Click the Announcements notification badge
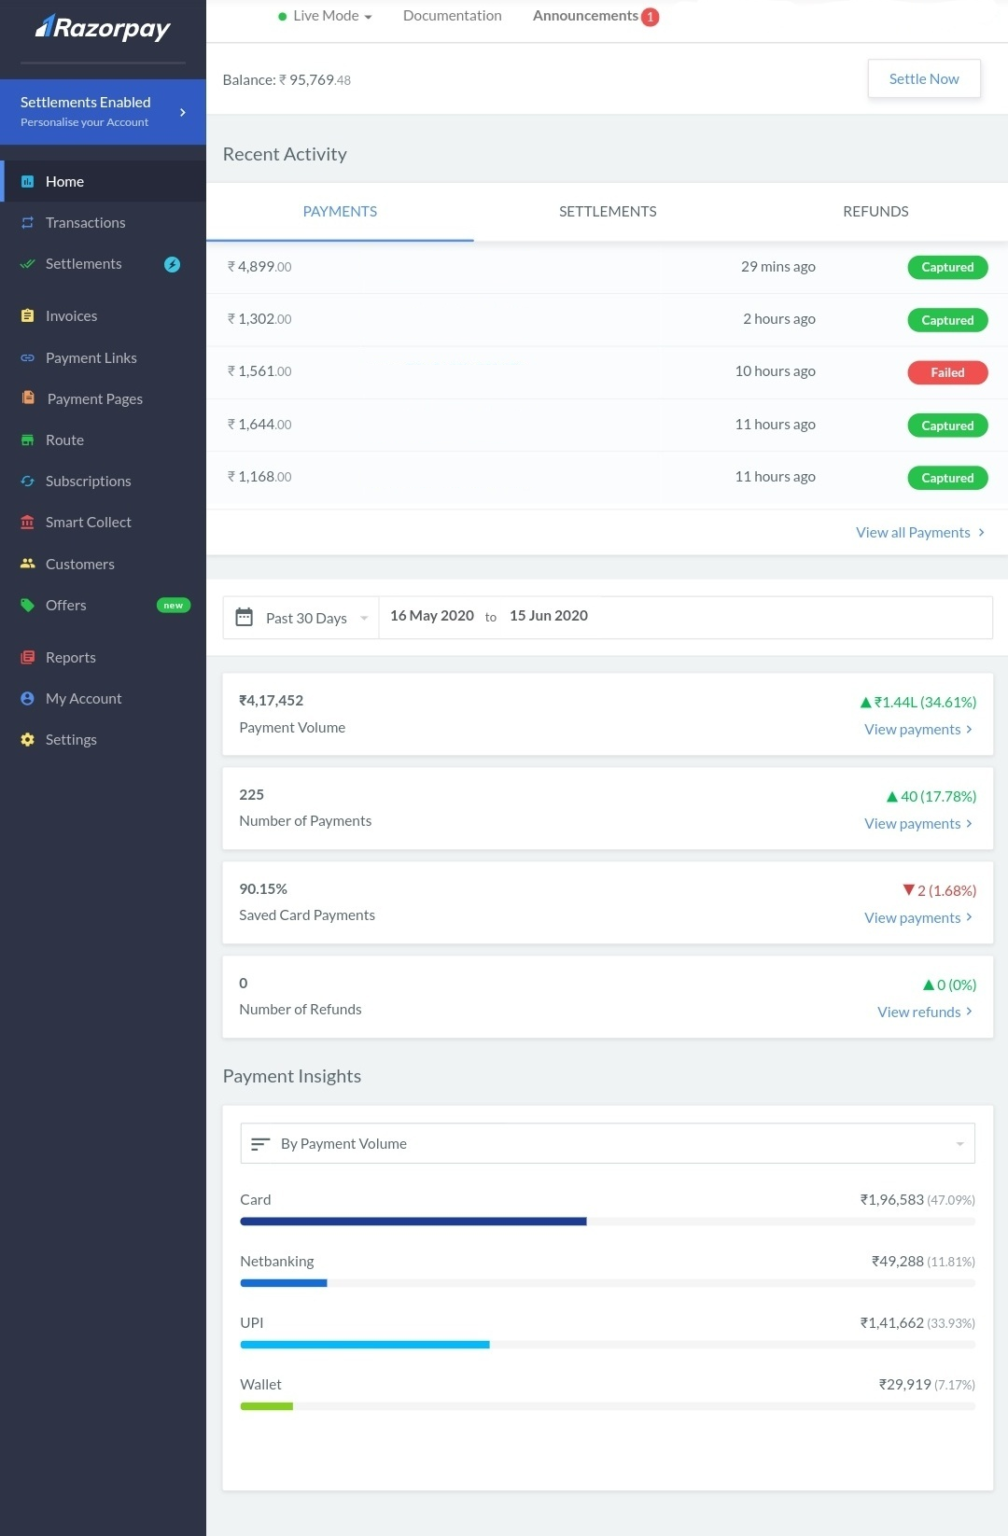The width and height of the screenshot is (1008, 1536). (x=650, y=16)
